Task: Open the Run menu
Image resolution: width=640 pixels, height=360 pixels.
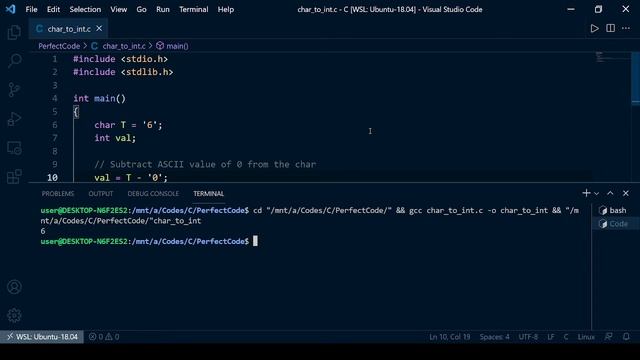Action: [x=162, y=9]
